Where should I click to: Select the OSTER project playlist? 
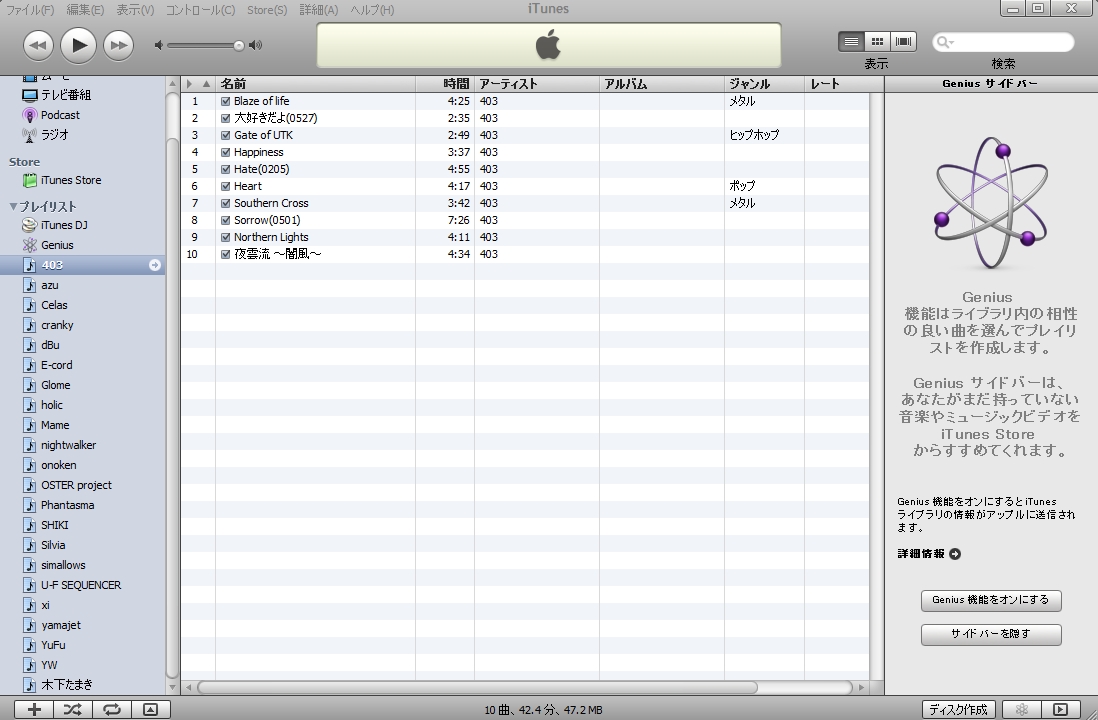click(x=76, y=485)
